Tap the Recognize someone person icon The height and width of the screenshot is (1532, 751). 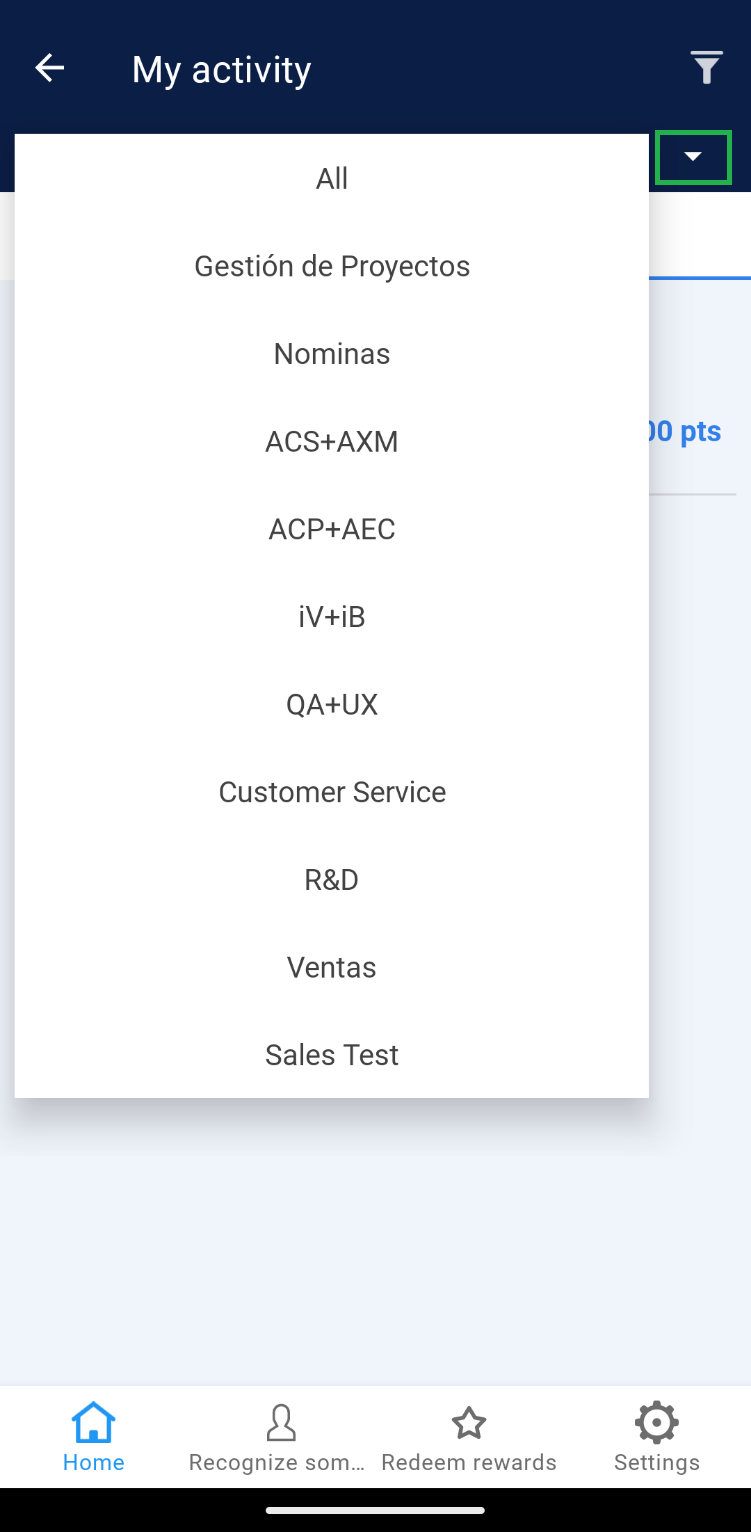pos(281,1422)
